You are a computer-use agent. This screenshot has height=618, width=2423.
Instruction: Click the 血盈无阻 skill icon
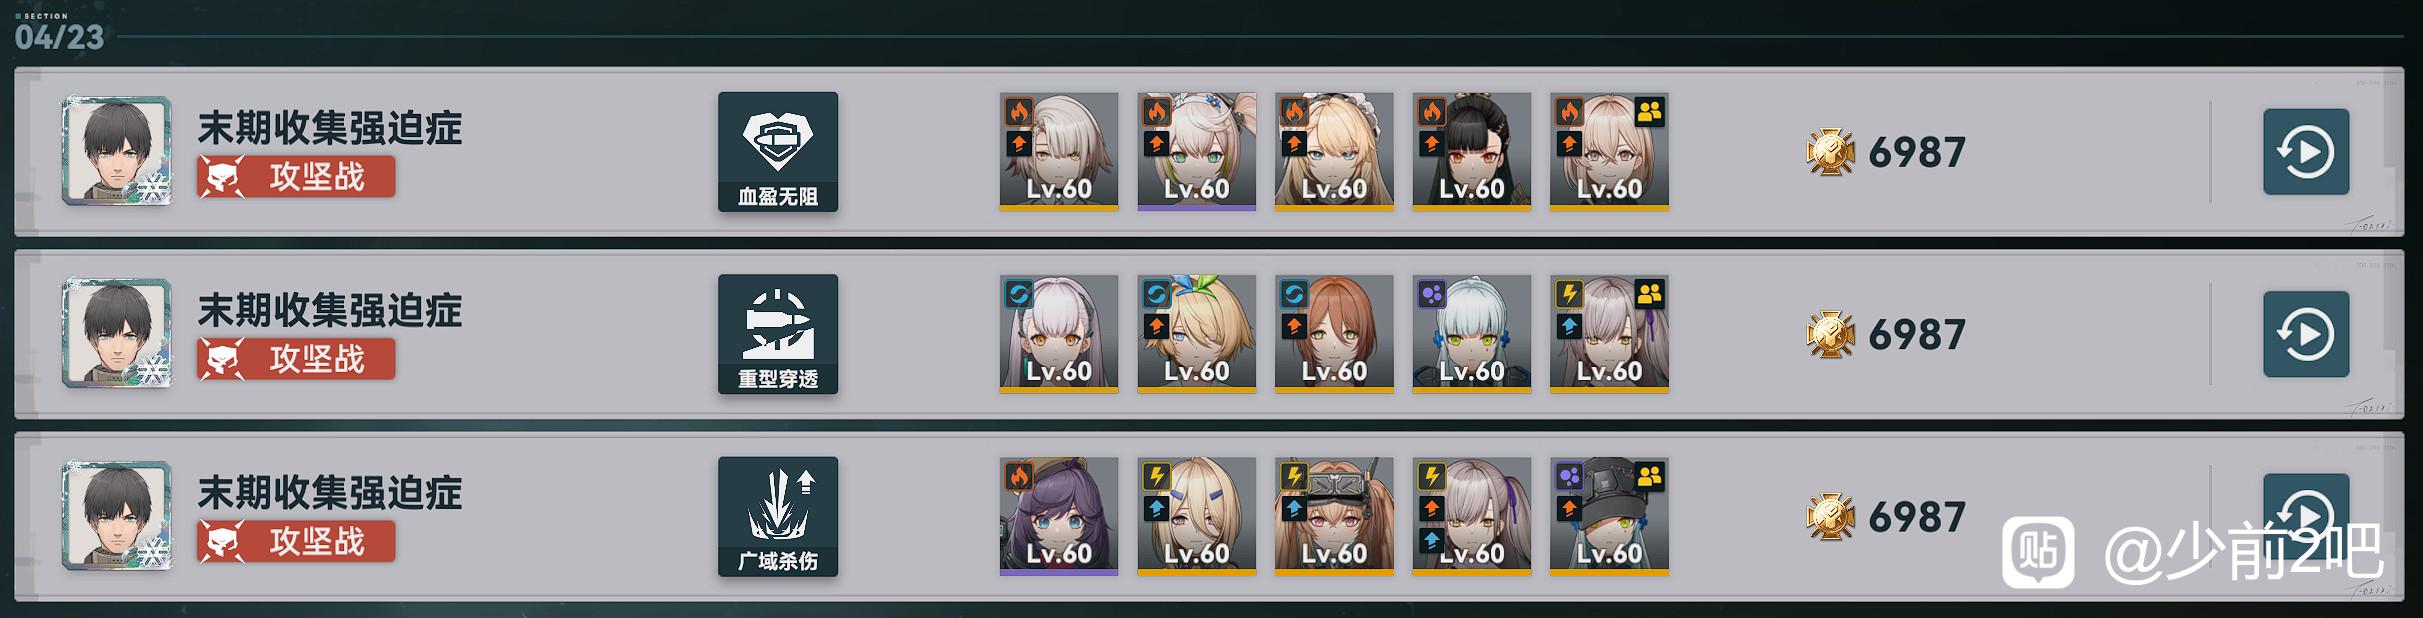[778, 152]
